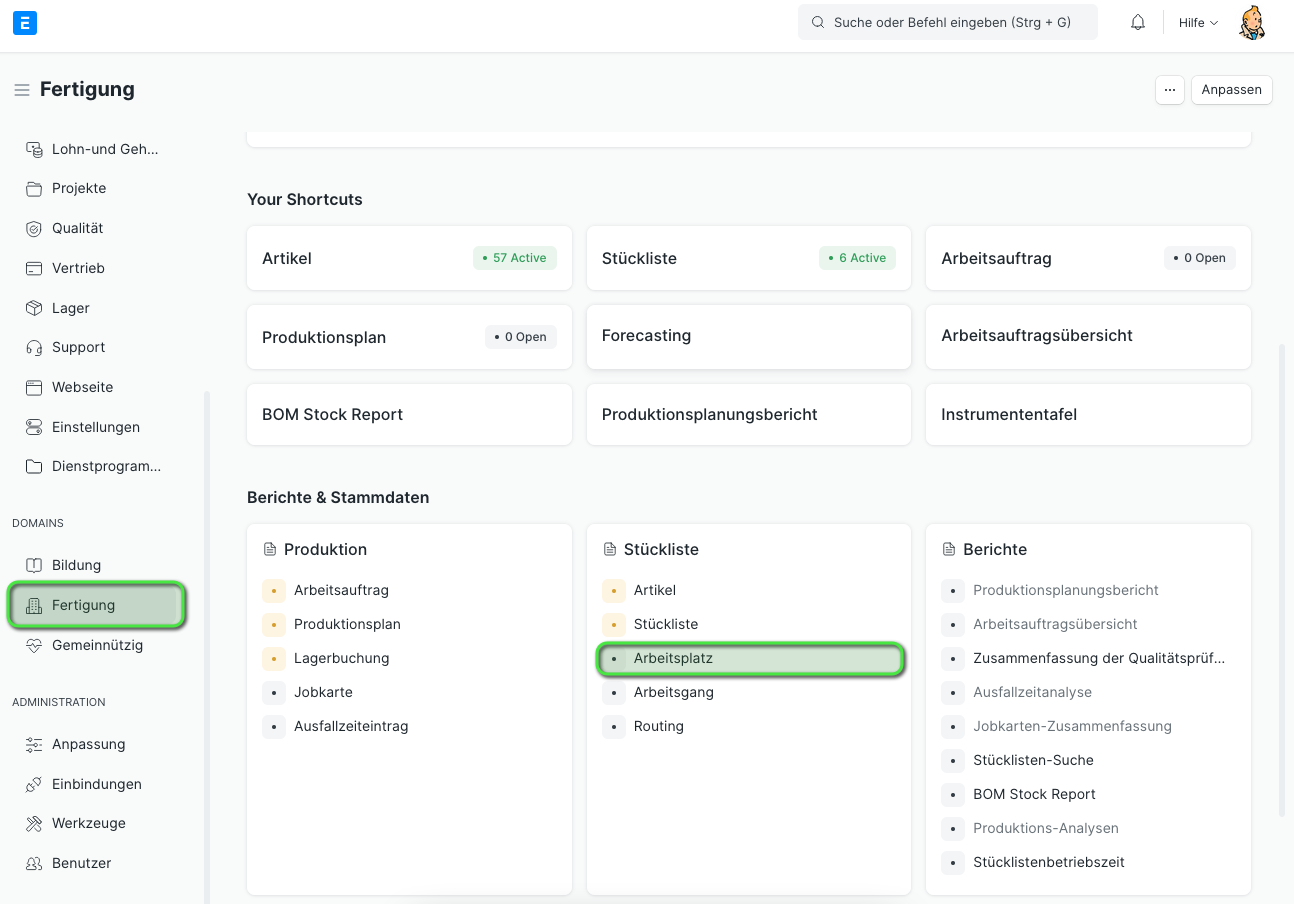Viewport: 1294px width, 904px height.
Task: Open the Stücklisten-Suche report
Action: [x=1033, y=760]
